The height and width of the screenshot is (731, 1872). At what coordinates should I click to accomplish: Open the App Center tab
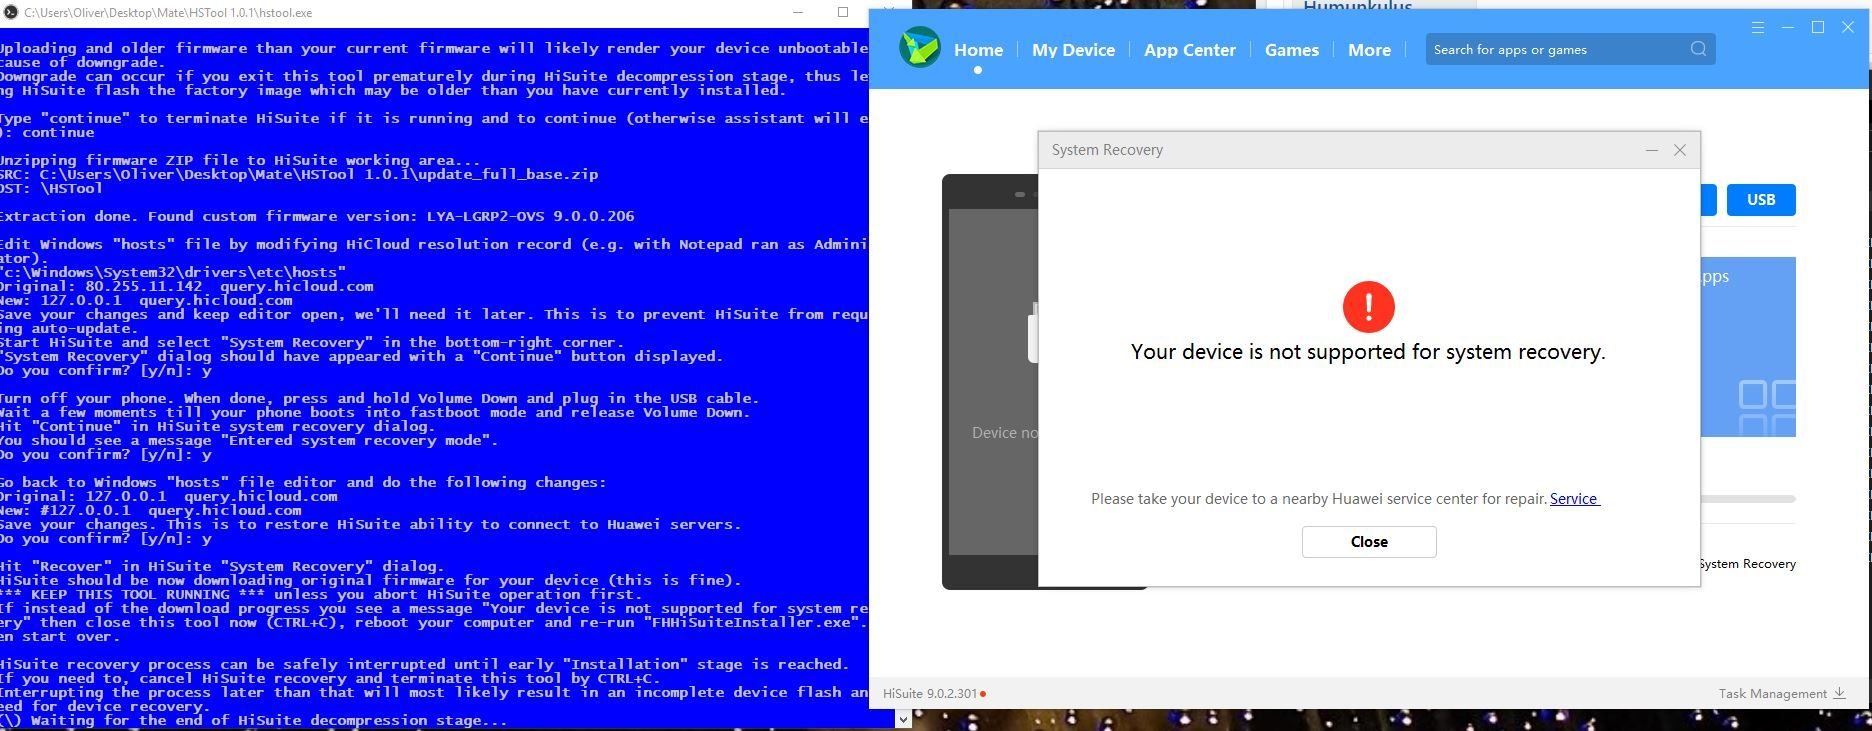click(x=1190, y=50)
